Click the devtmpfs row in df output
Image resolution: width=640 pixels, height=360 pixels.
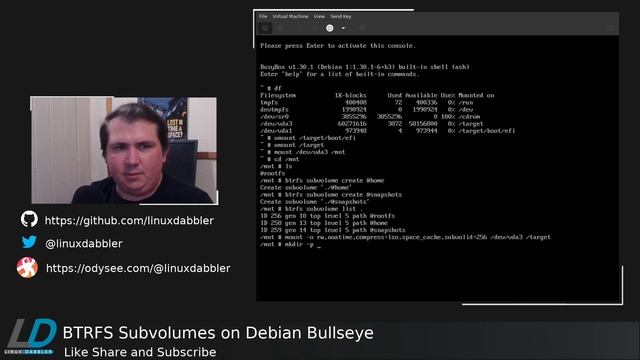point(367,109)
